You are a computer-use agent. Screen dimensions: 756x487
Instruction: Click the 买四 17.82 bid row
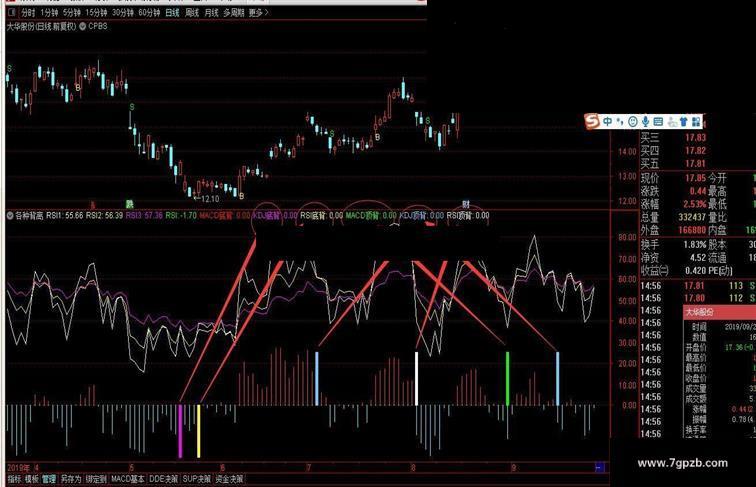(x=674, y=150)
